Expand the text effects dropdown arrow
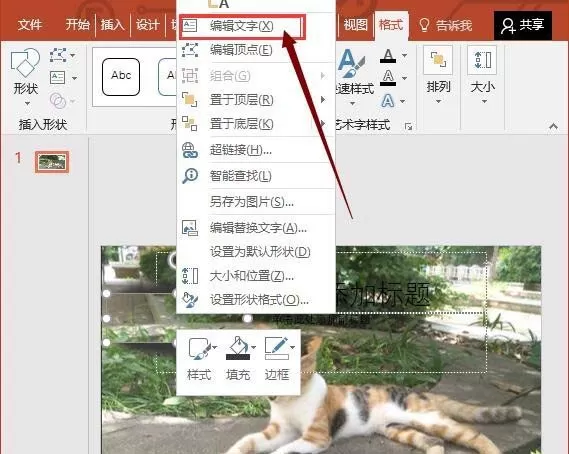This screenshot has height=454, width=569. click(403, 101)
